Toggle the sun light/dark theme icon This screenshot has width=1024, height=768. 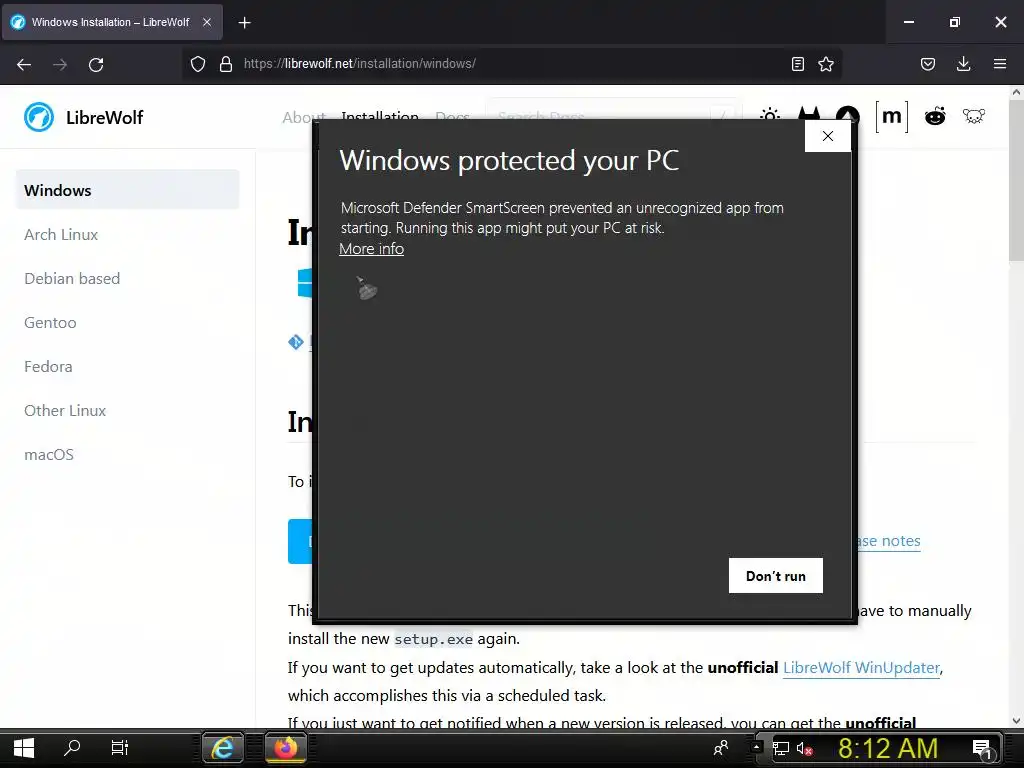pos(770,116)
